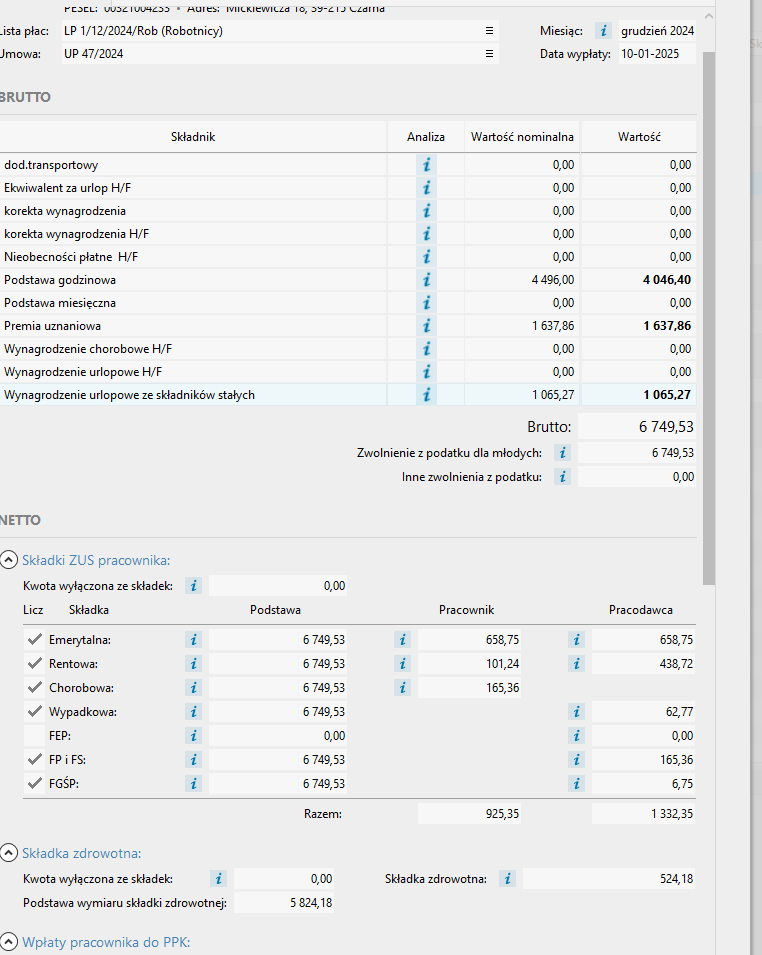Open the Lista płac selection list button

pyautogui.click(x=489, y=31)
